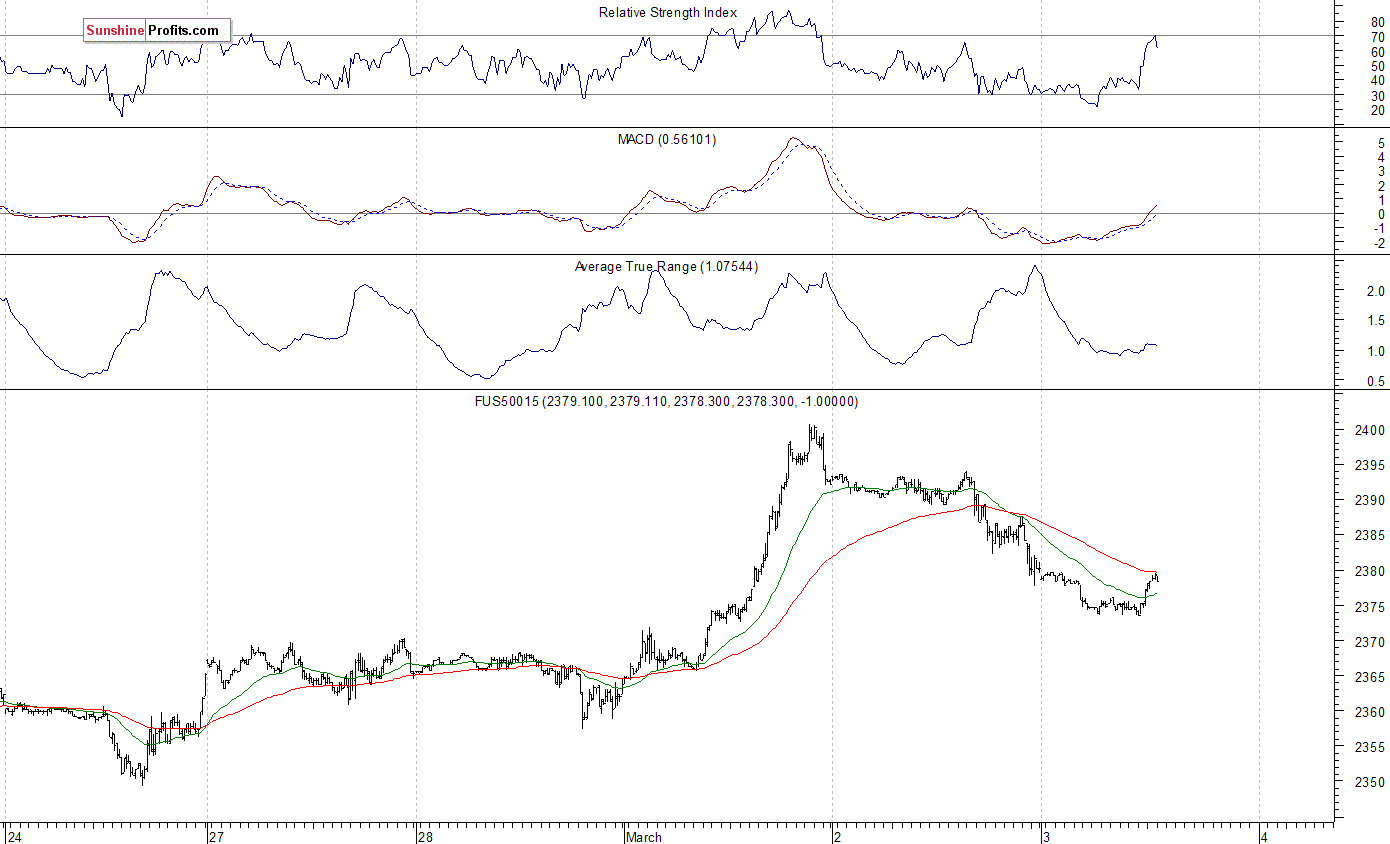Click the FUS50015 price chart title
The width and height of the screenshot is (1390, 844).
point(667,402)
